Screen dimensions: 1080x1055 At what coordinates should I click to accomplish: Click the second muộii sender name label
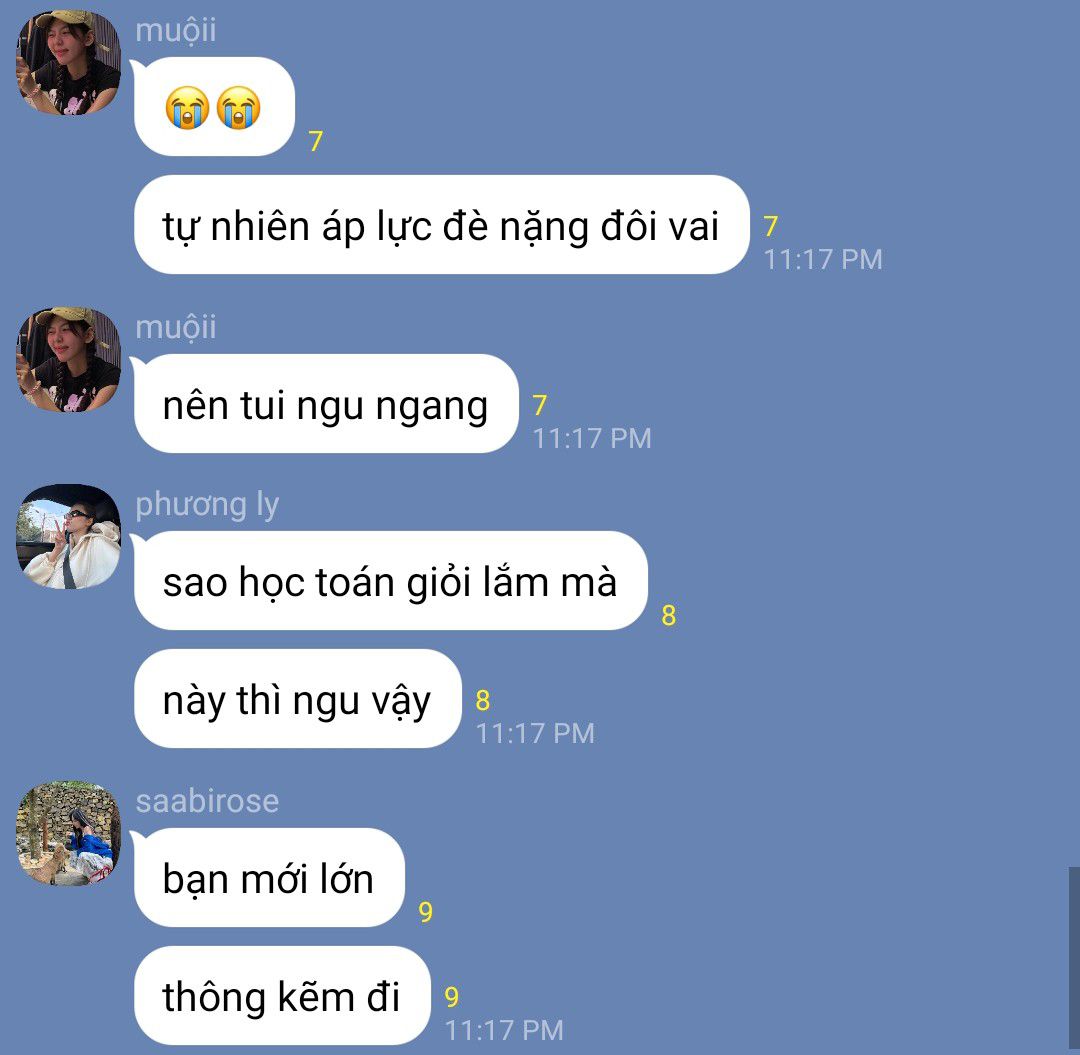coord(176,327)
